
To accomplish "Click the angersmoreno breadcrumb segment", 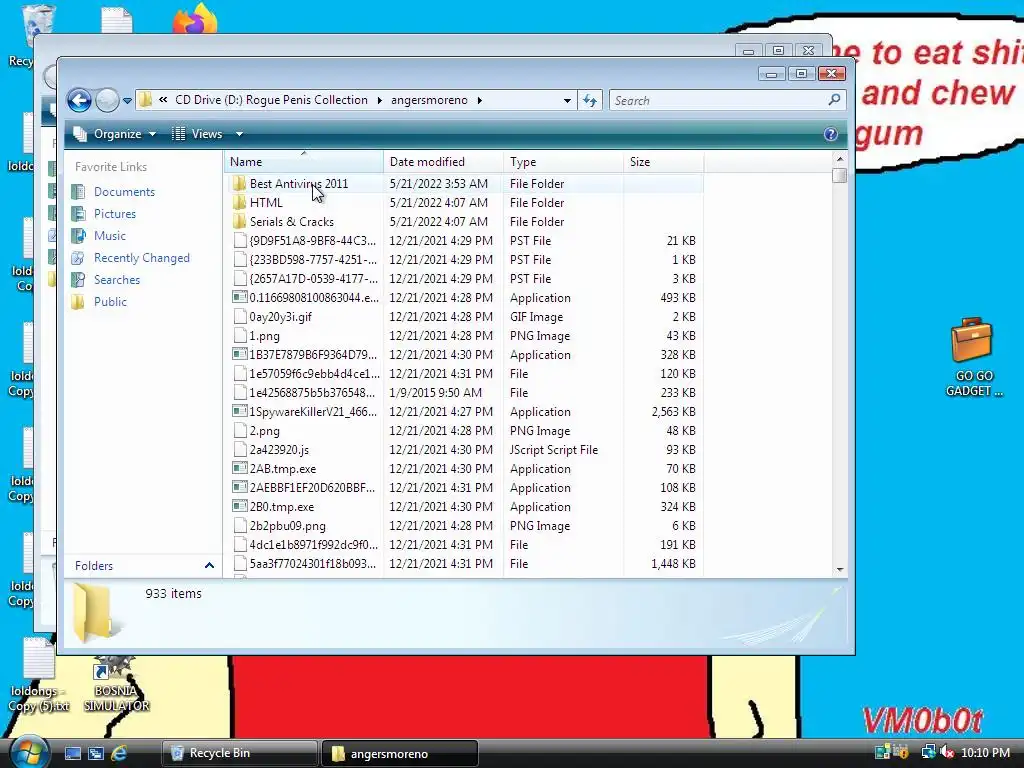I will (x=429, y=100).
